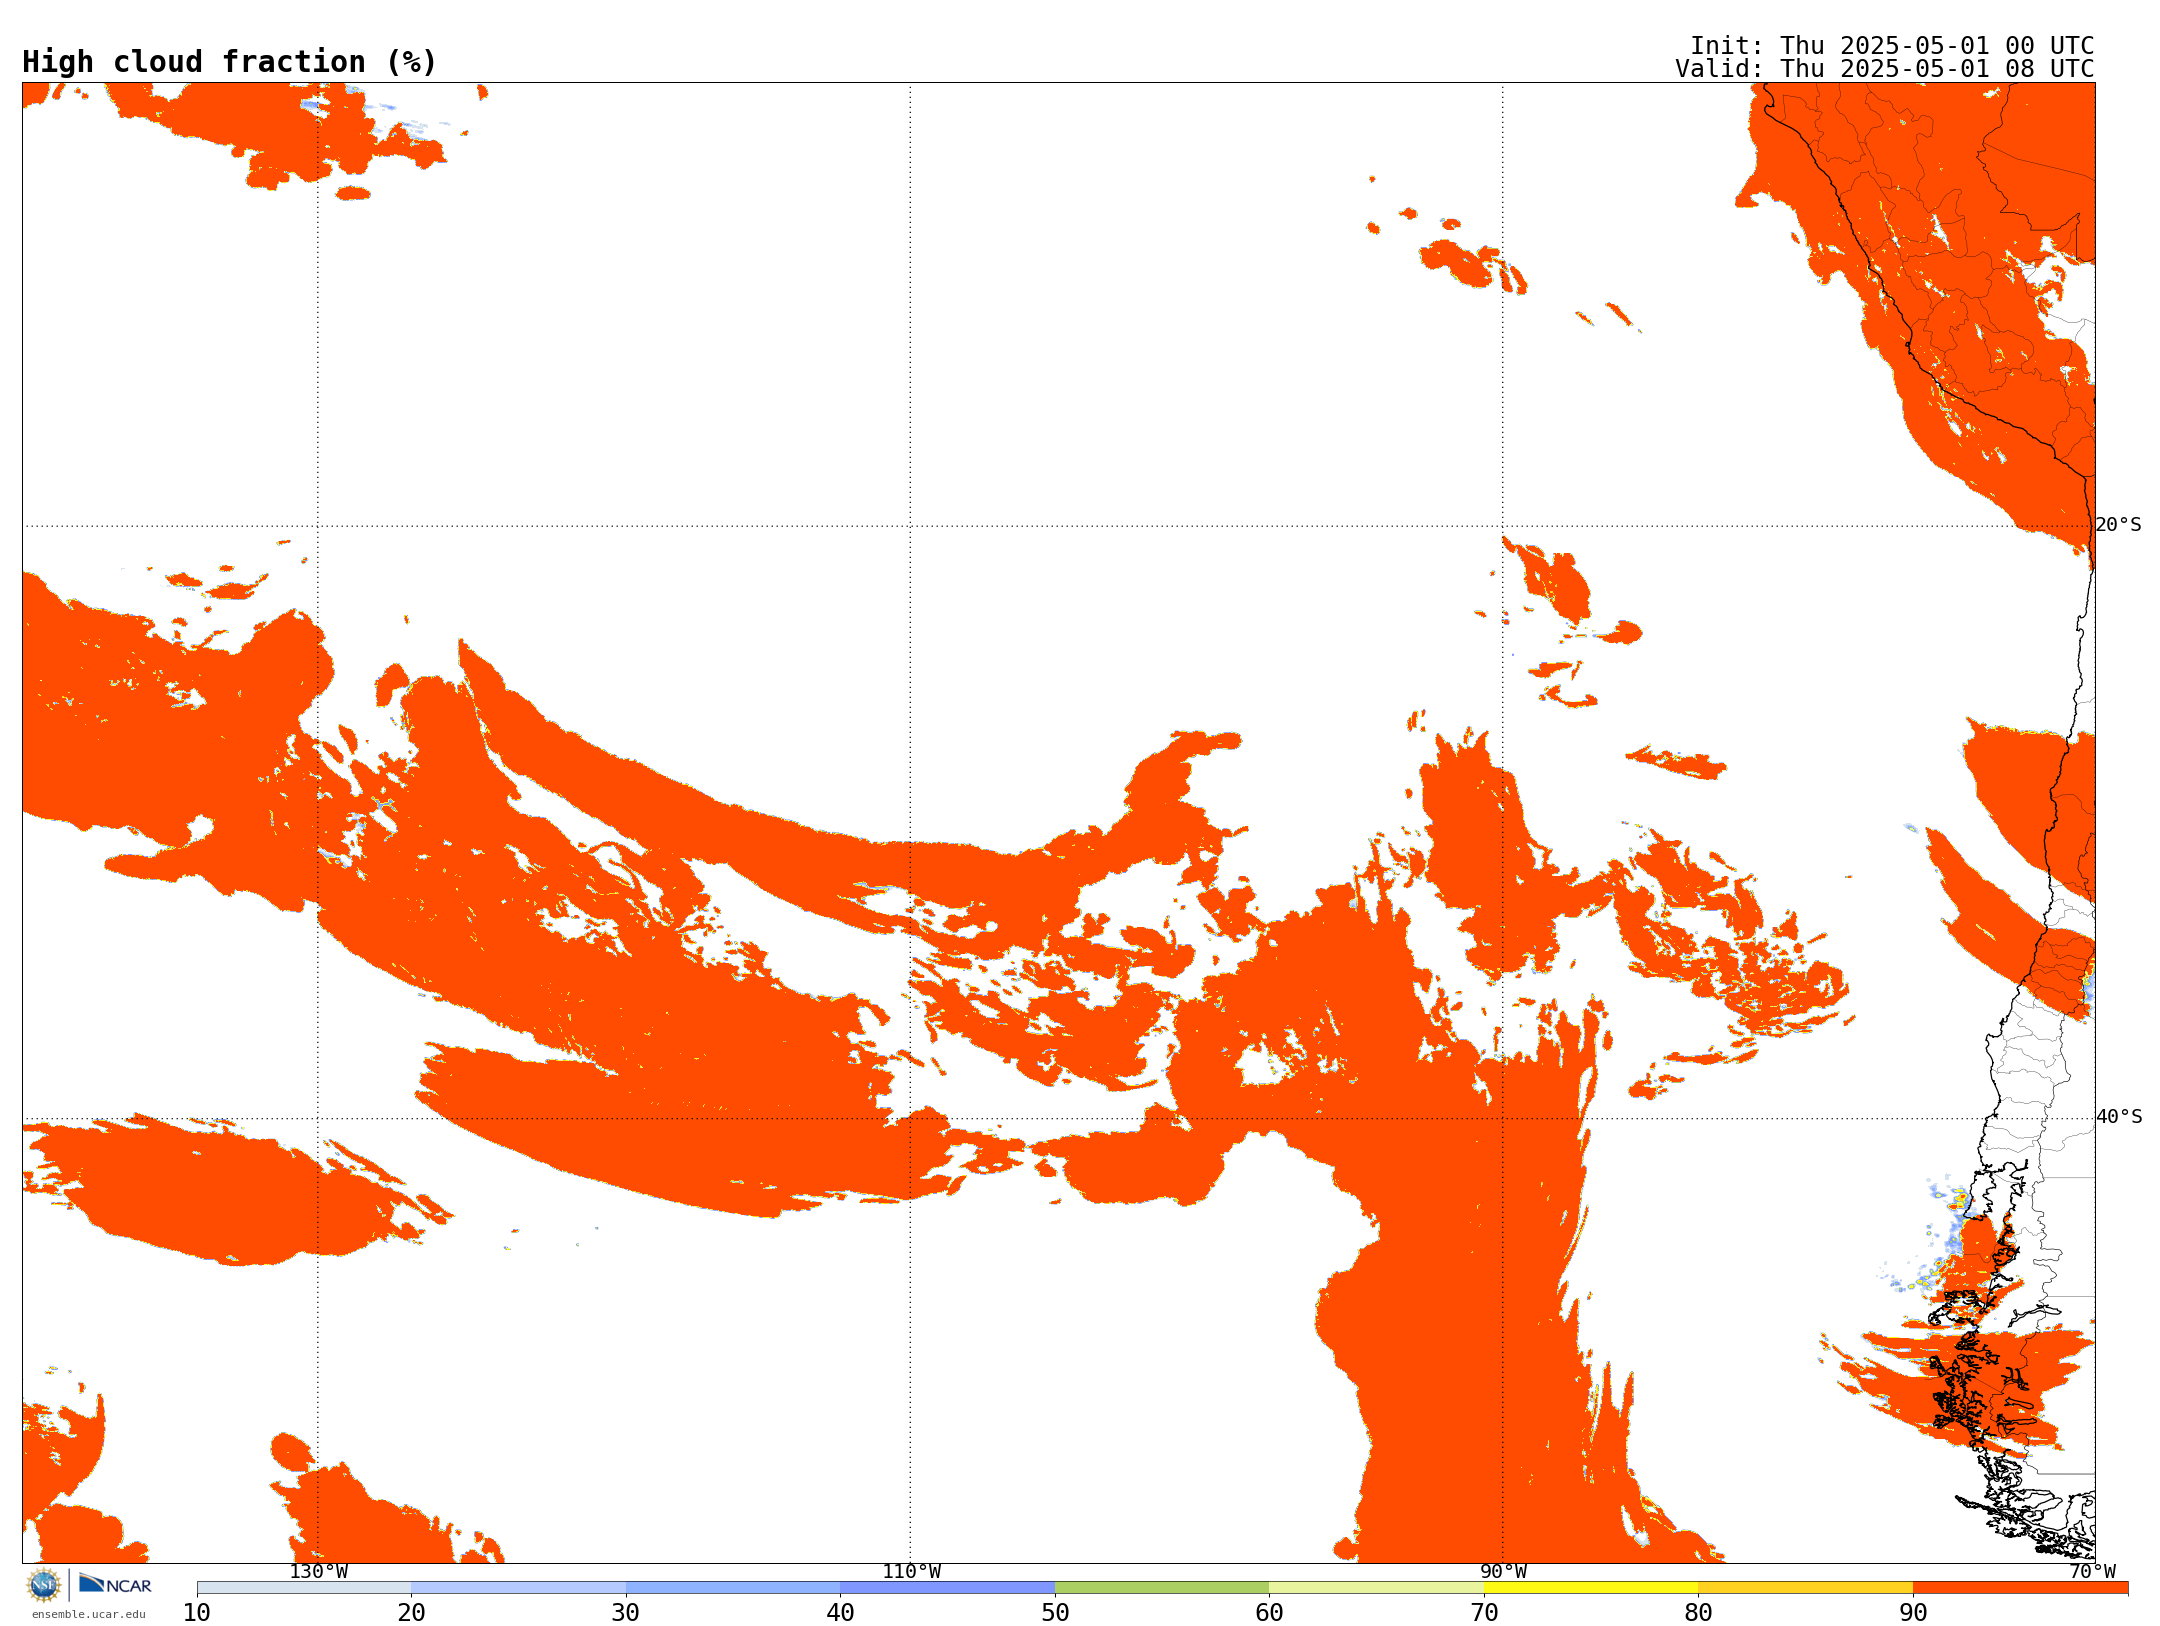2160x1626 pixels.
Task: Click the 40°S latitude label
Action: (x=2118, y=1117)
